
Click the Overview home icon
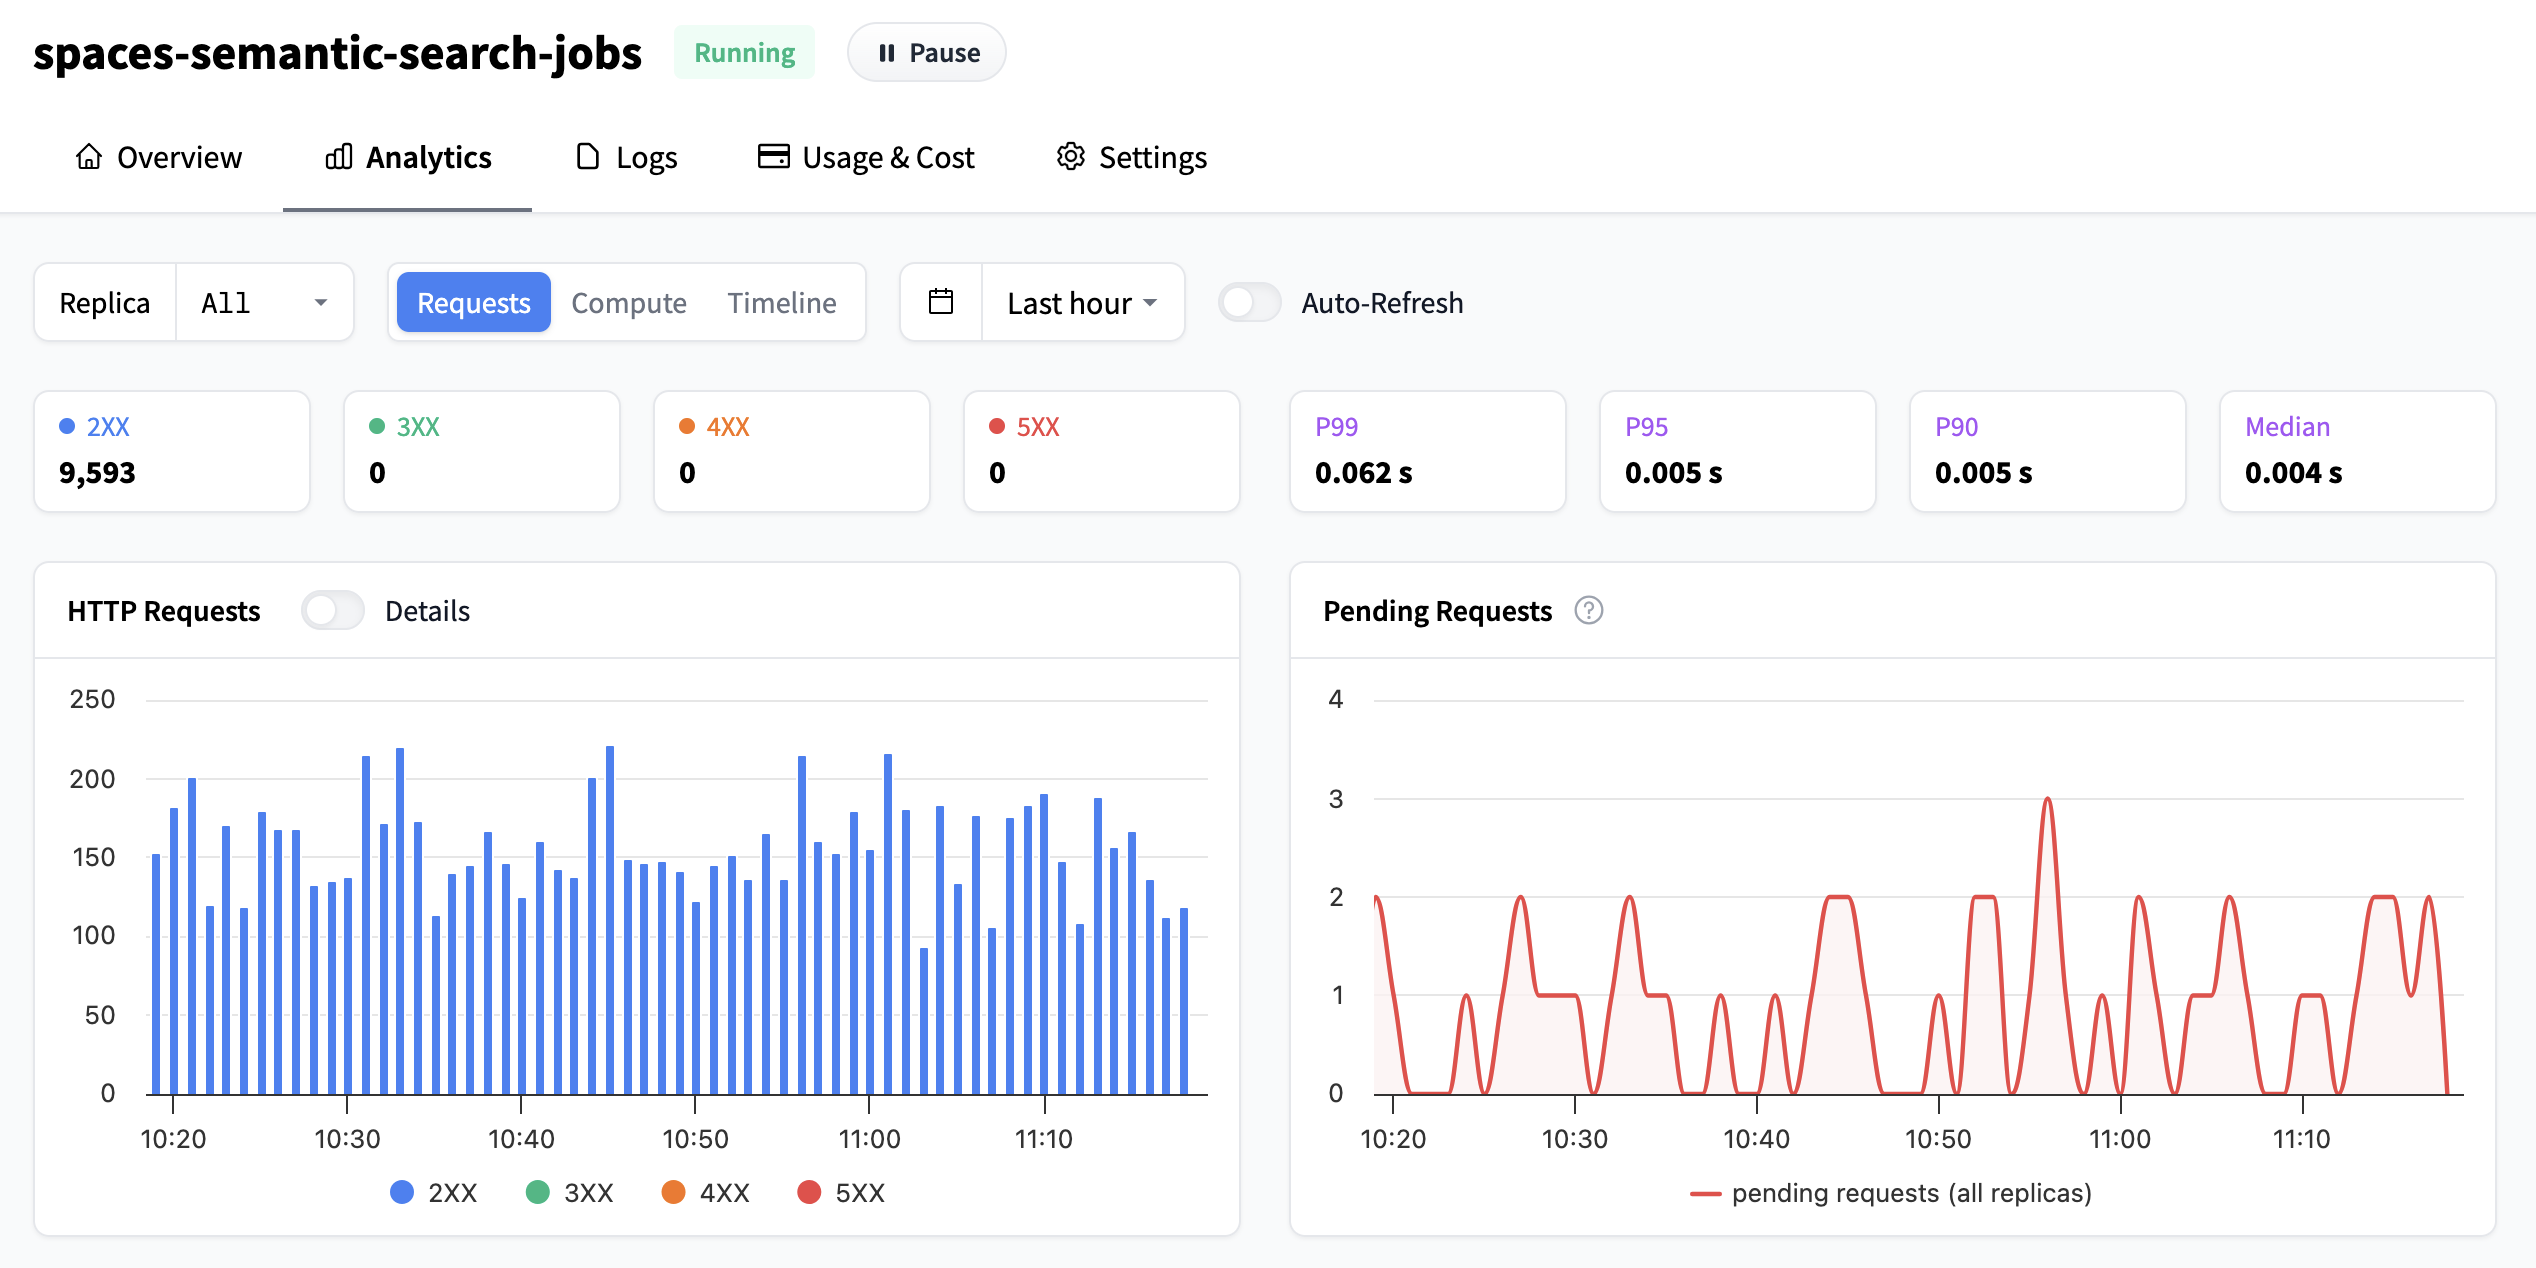(x=89, y=157)
